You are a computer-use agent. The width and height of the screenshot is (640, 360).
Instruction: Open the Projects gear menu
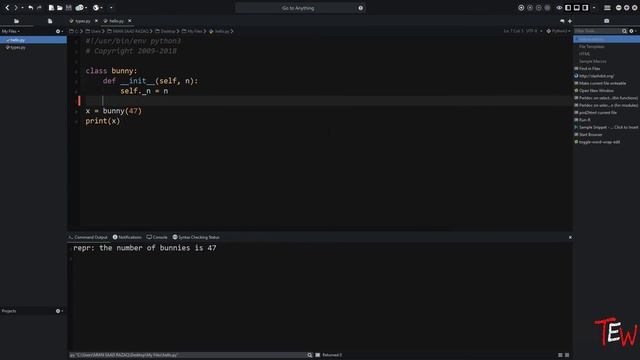click(59, 311)
